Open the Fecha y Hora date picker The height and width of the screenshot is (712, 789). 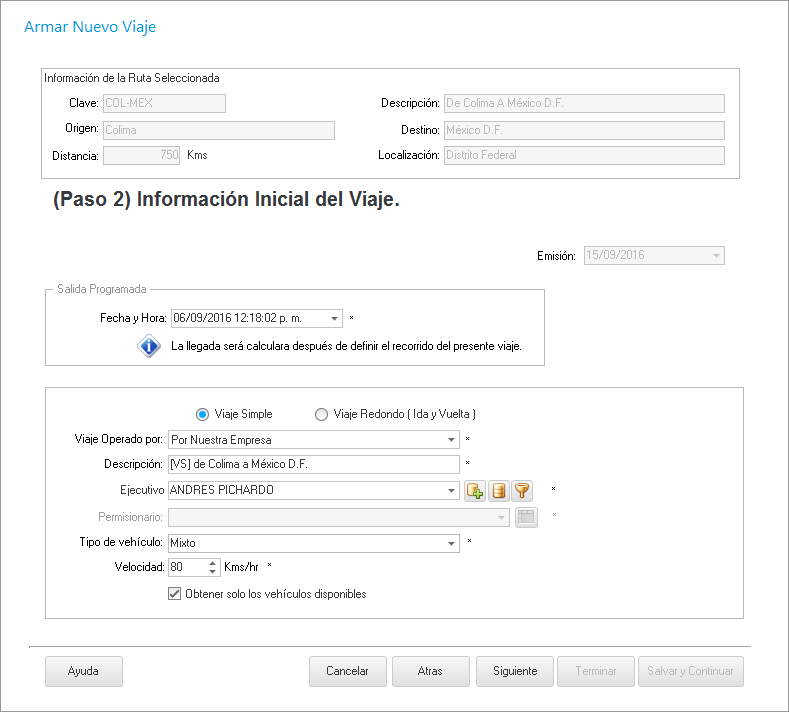coord(334,318)
